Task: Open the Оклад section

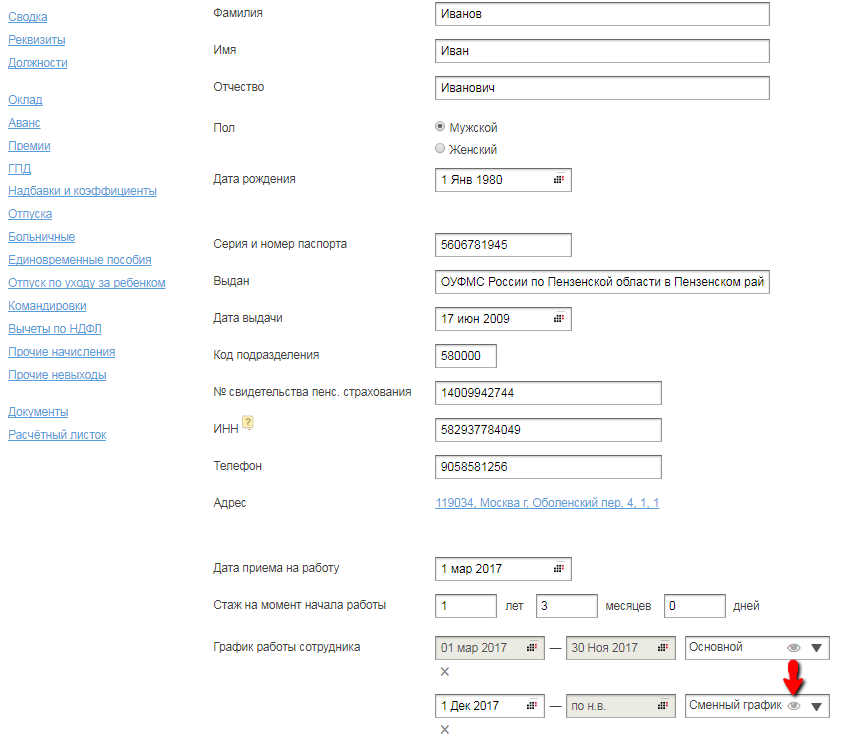Action: click(25, 100)
